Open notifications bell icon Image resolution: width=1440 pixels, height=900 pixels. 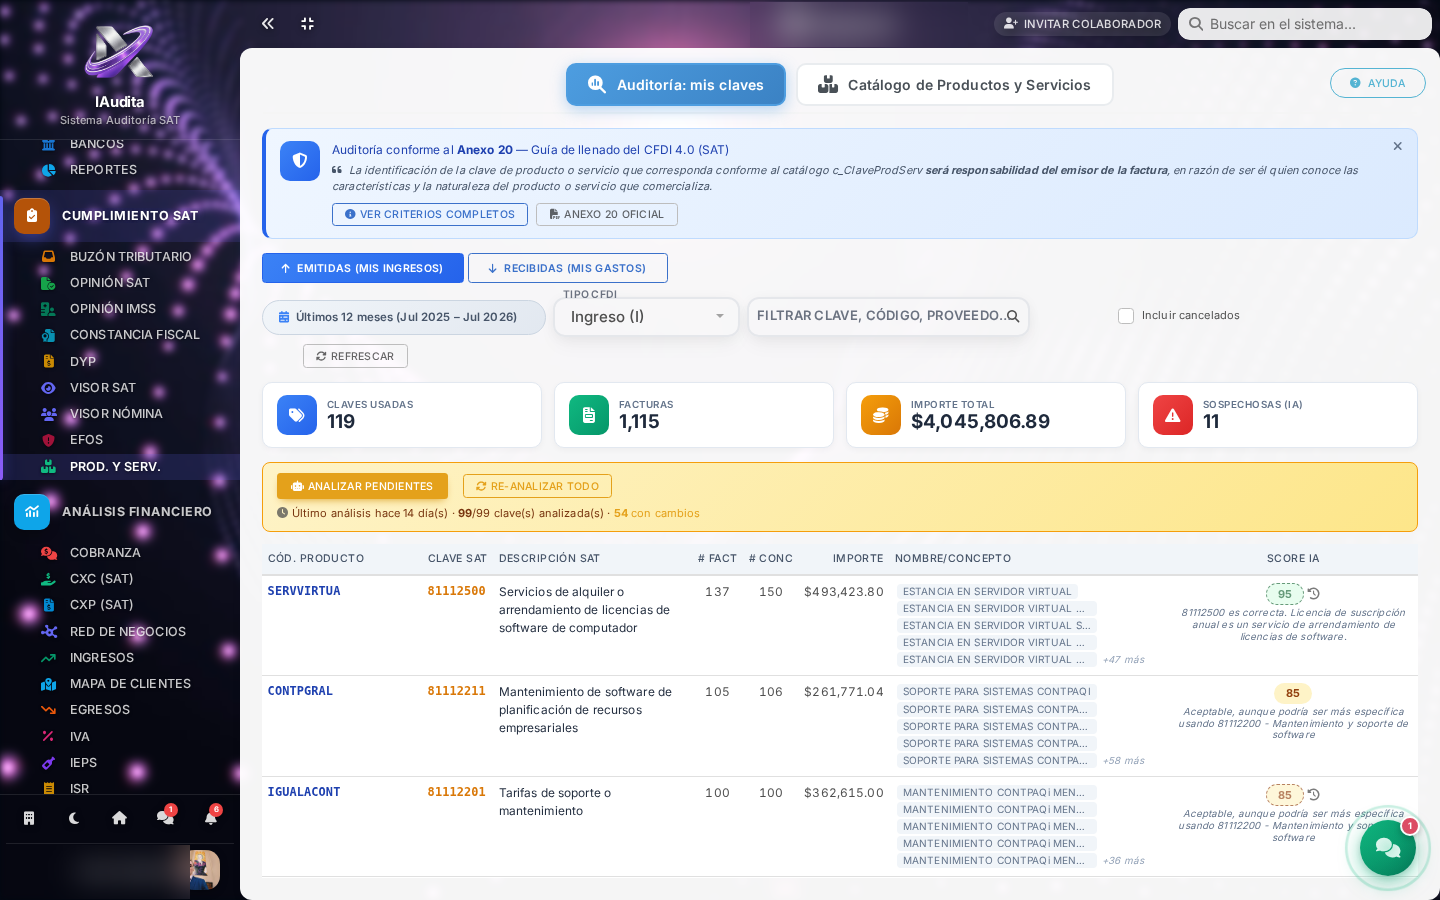[211, 818]
